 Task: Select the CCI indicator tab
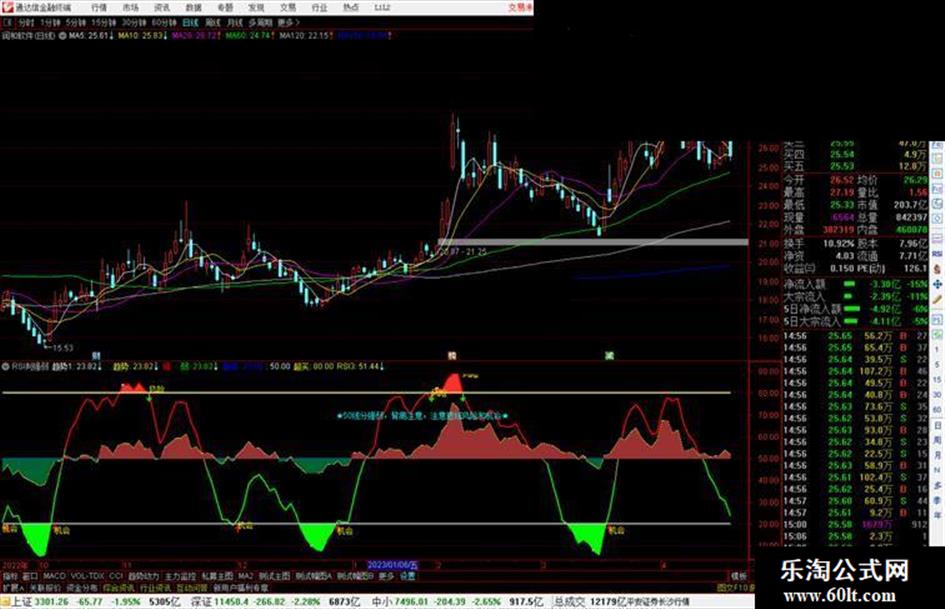[116, 576]
